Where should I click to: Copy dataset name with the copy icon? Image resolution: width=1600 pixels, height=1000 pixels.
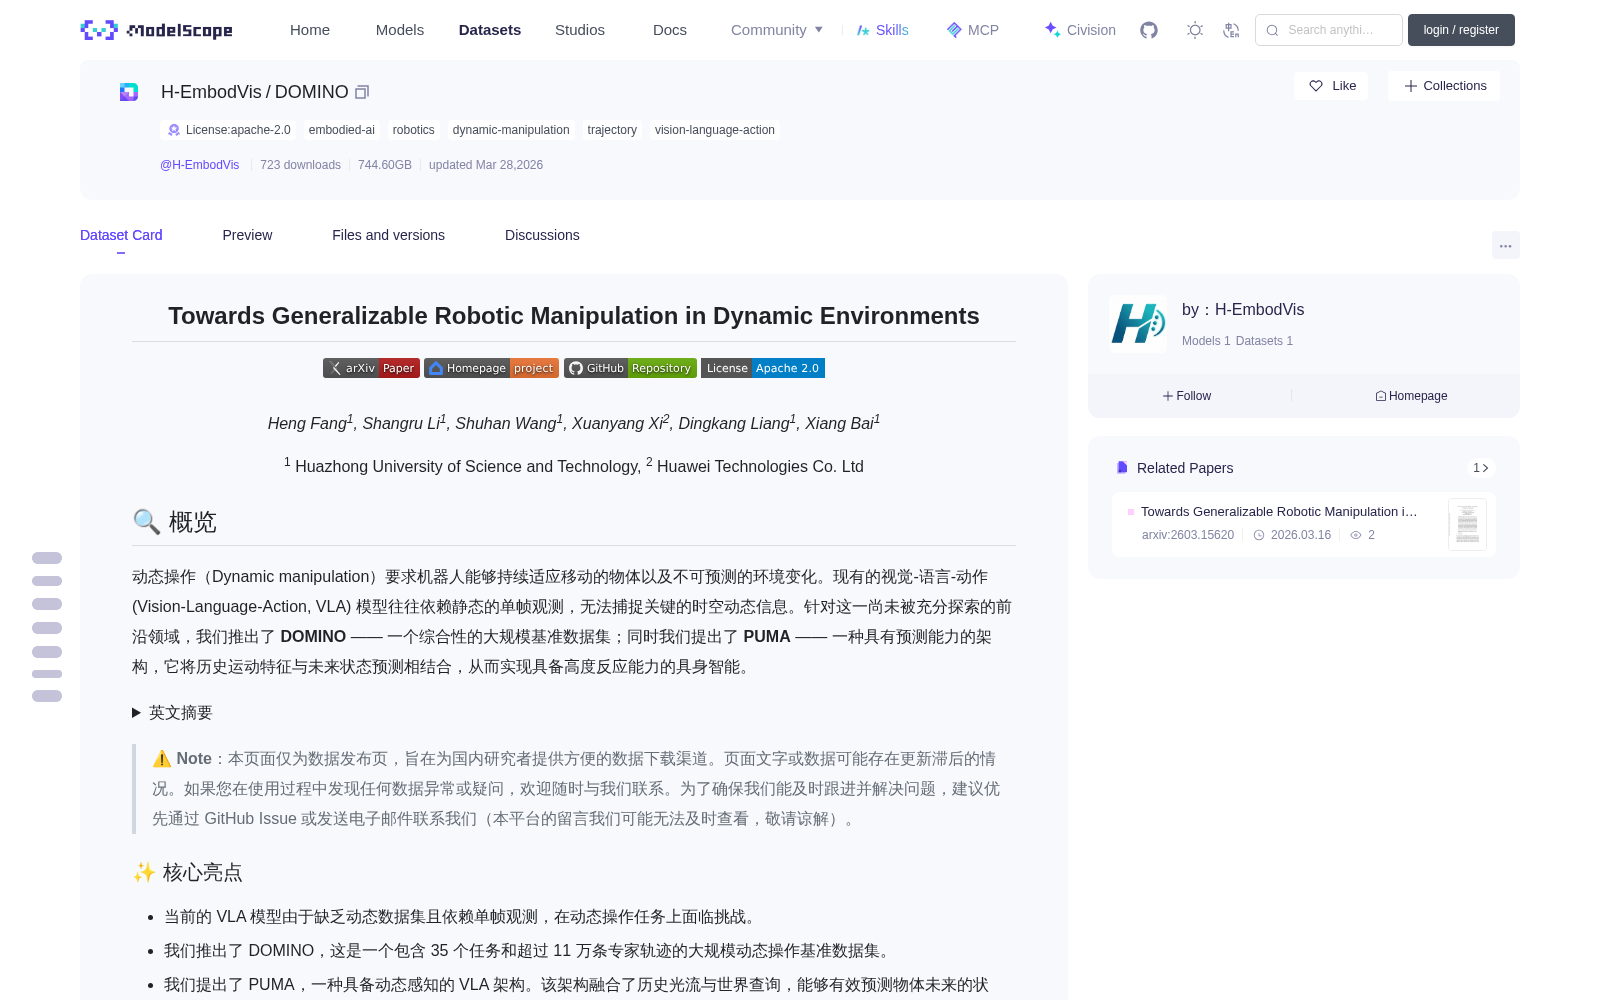click(362, 92)
